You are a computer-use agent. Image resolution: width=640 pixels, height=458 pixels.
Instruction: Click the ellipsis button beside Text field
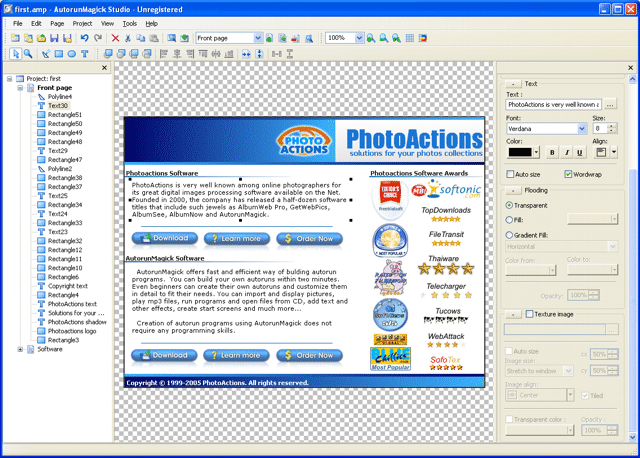tap(610, 104)
